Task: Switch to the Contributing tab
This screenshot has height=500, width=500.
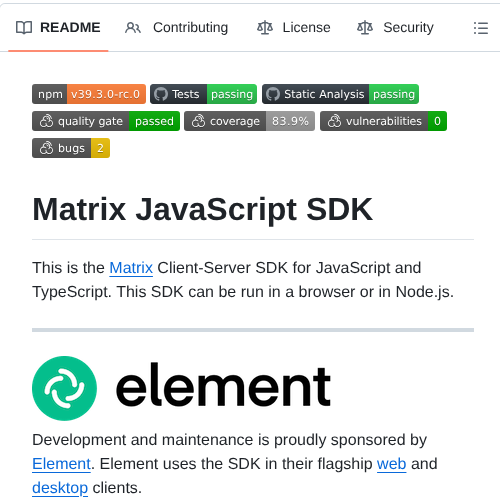Action: click(176, 28)
